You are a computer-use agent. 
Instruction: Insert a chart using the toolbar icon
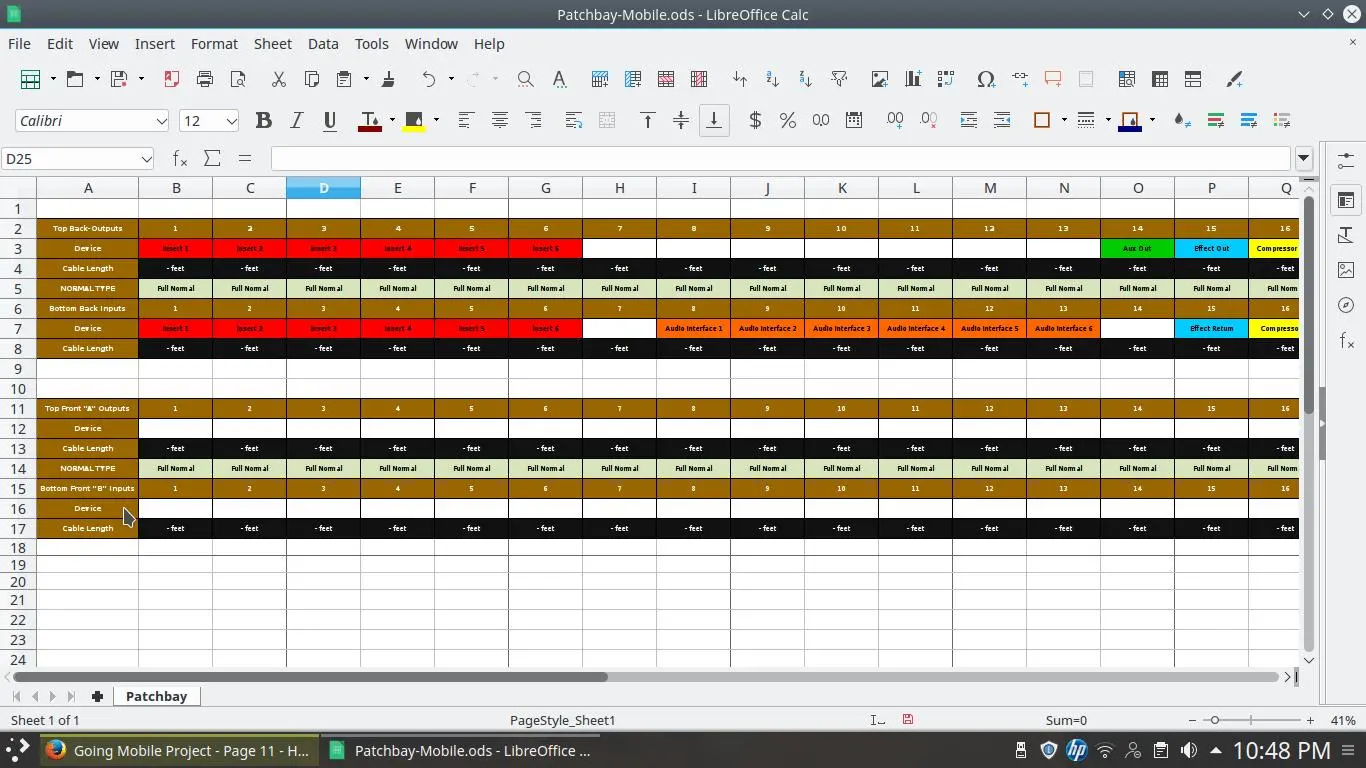tap(912, 79)
